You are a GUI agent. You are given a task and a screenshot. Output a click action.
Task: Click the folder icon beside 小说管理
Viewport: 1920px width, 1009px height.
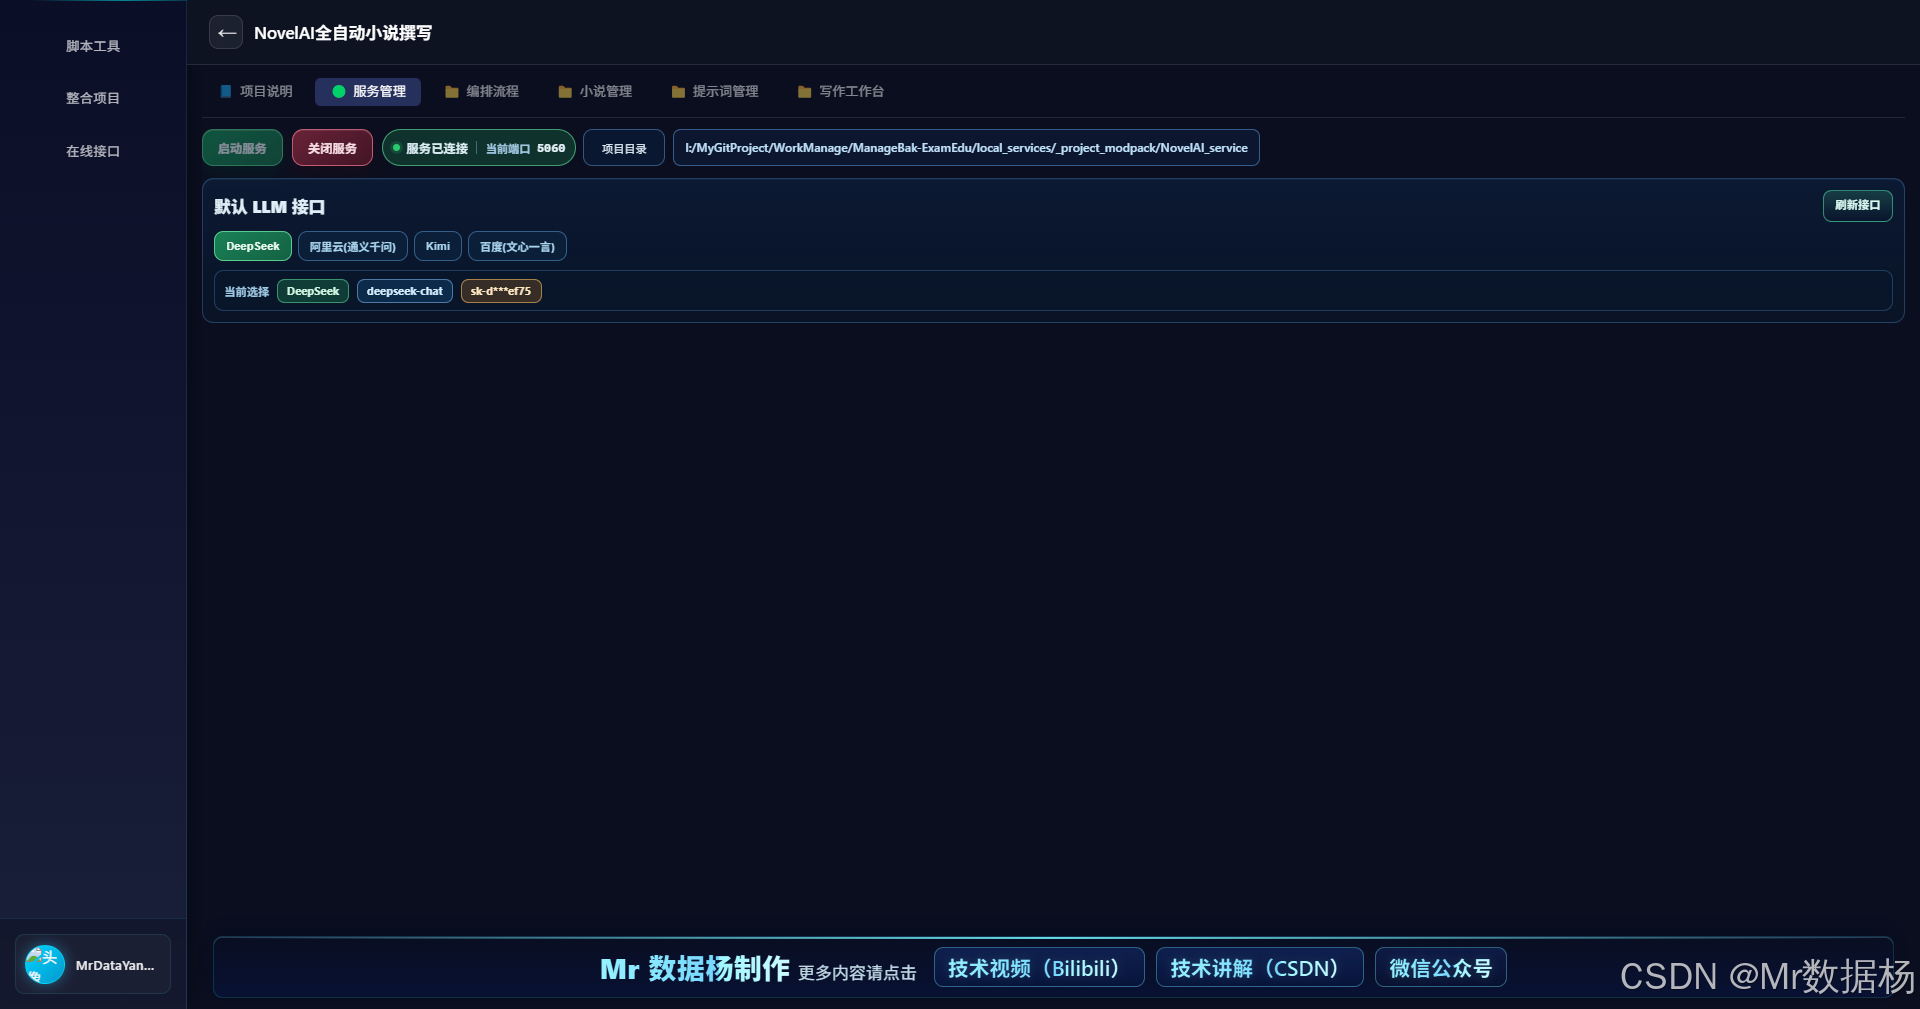point(565,92)
